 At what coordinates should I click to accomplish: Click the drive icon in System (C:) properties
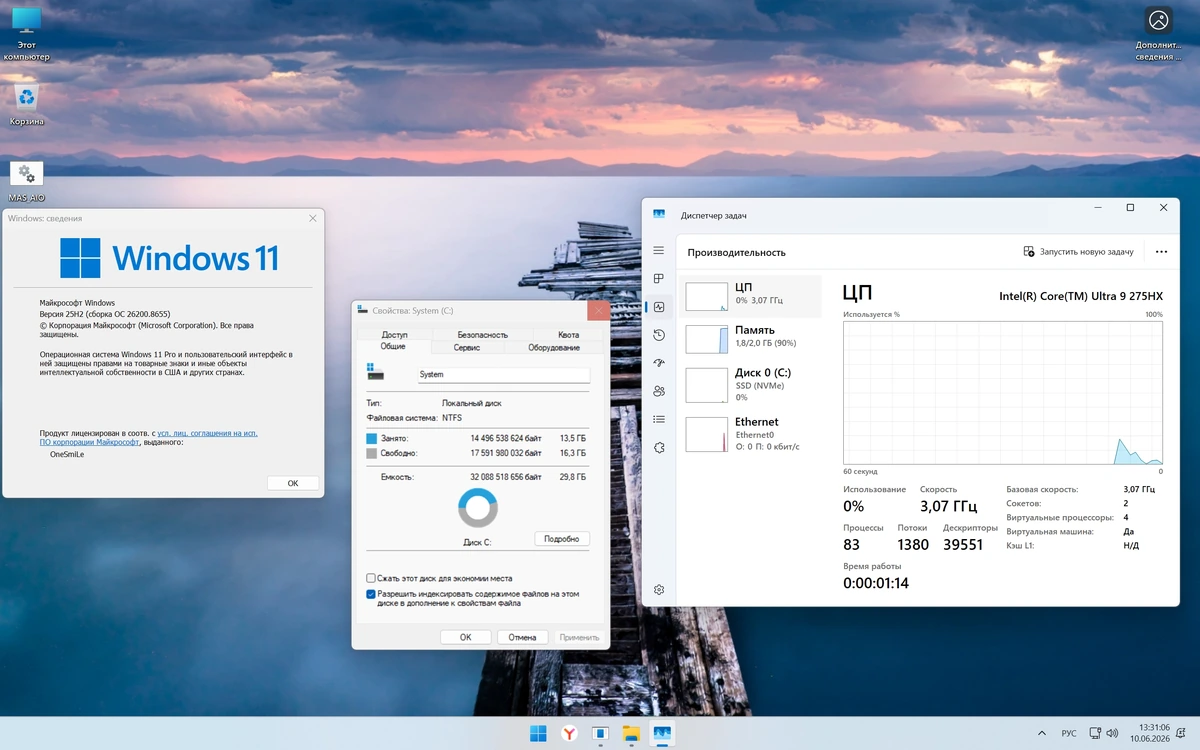click(375, 373)
